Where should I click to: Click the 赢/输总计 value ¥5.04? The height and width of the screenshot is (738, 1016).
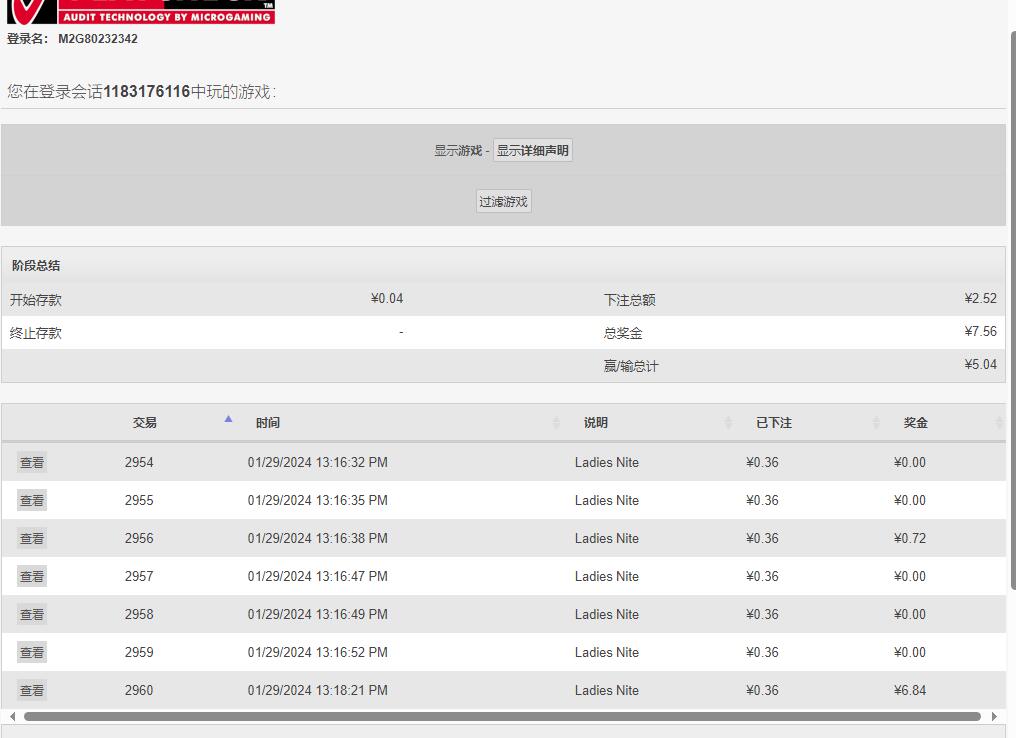980,365
